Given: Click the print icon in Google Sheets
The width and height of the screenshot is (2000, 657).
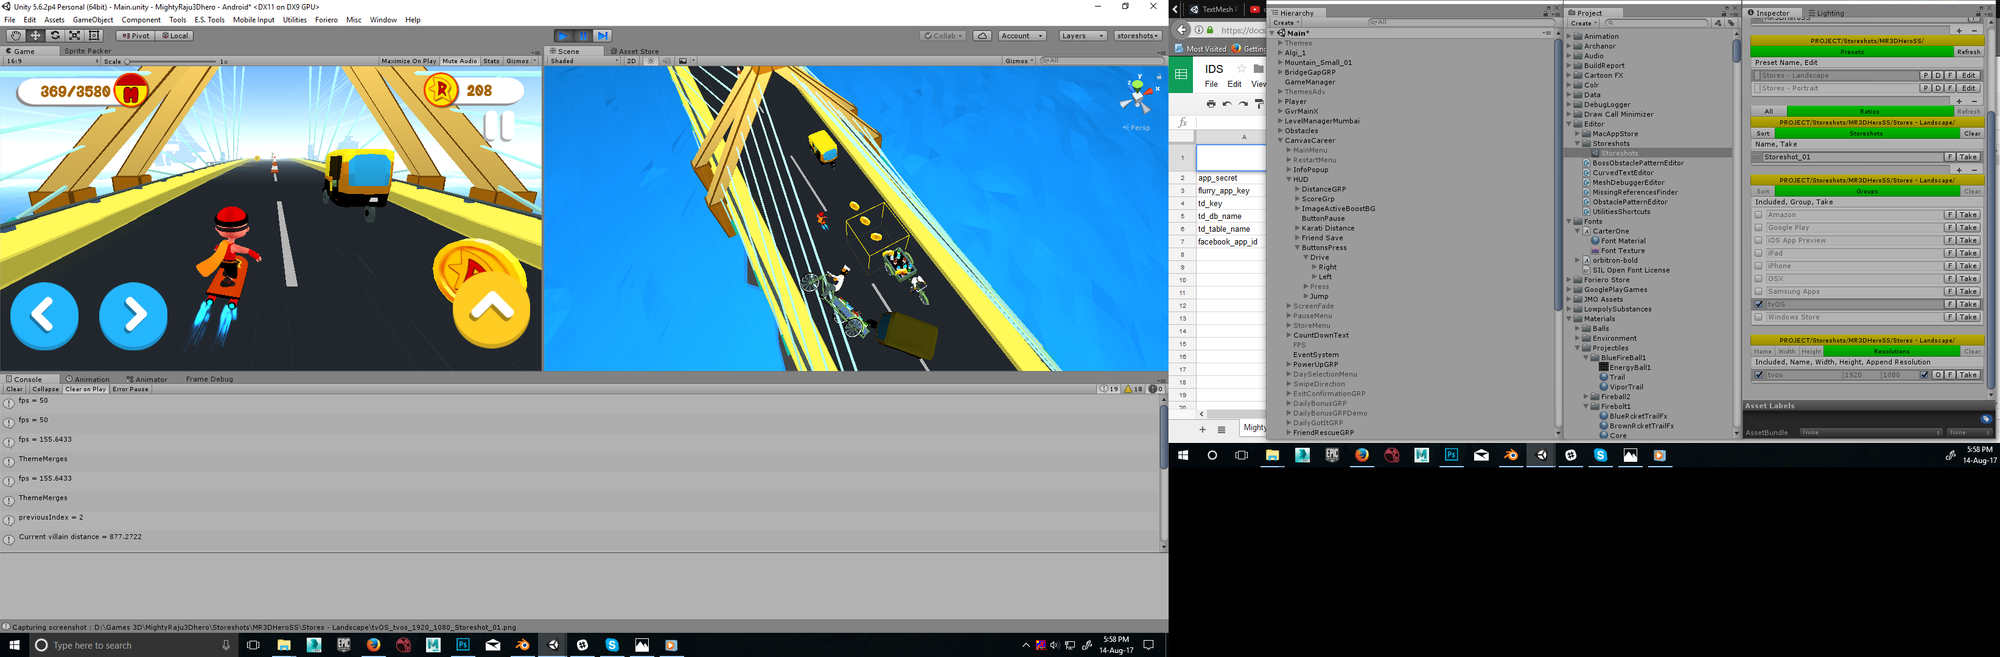Looking at the screenshot, I should coord(1210,104).
